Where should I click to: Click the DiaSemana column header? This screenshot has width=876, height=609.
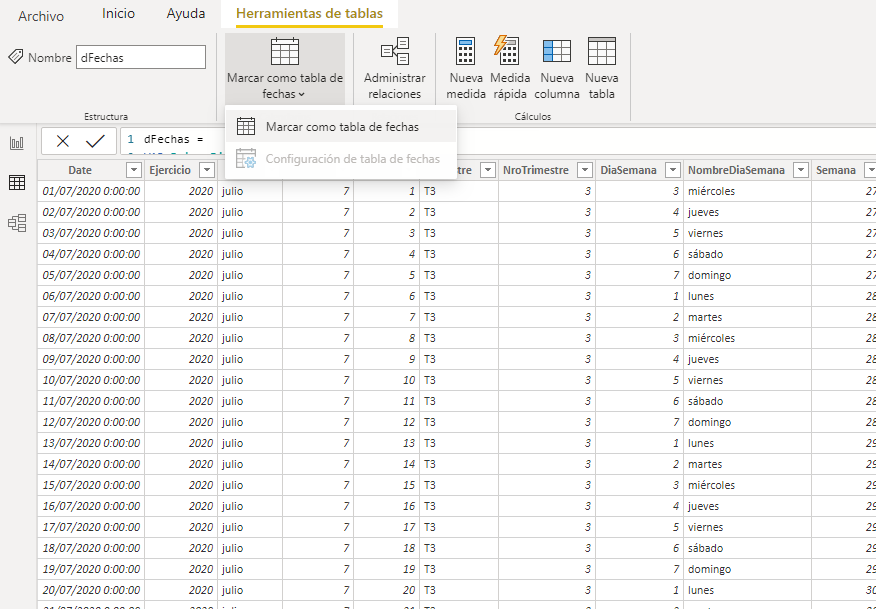click(629, 170)
